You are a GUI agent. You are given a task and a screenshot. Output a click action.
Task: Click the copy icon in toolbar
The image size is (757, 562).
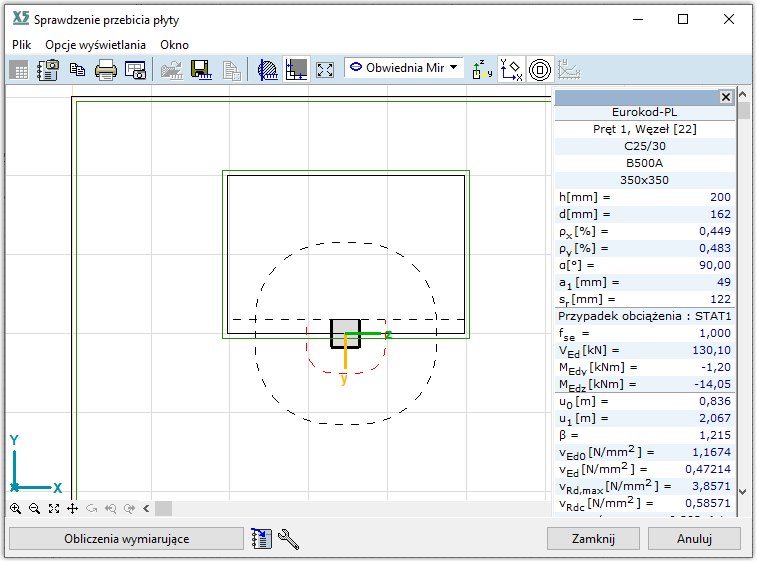click(x=77, y=69)
